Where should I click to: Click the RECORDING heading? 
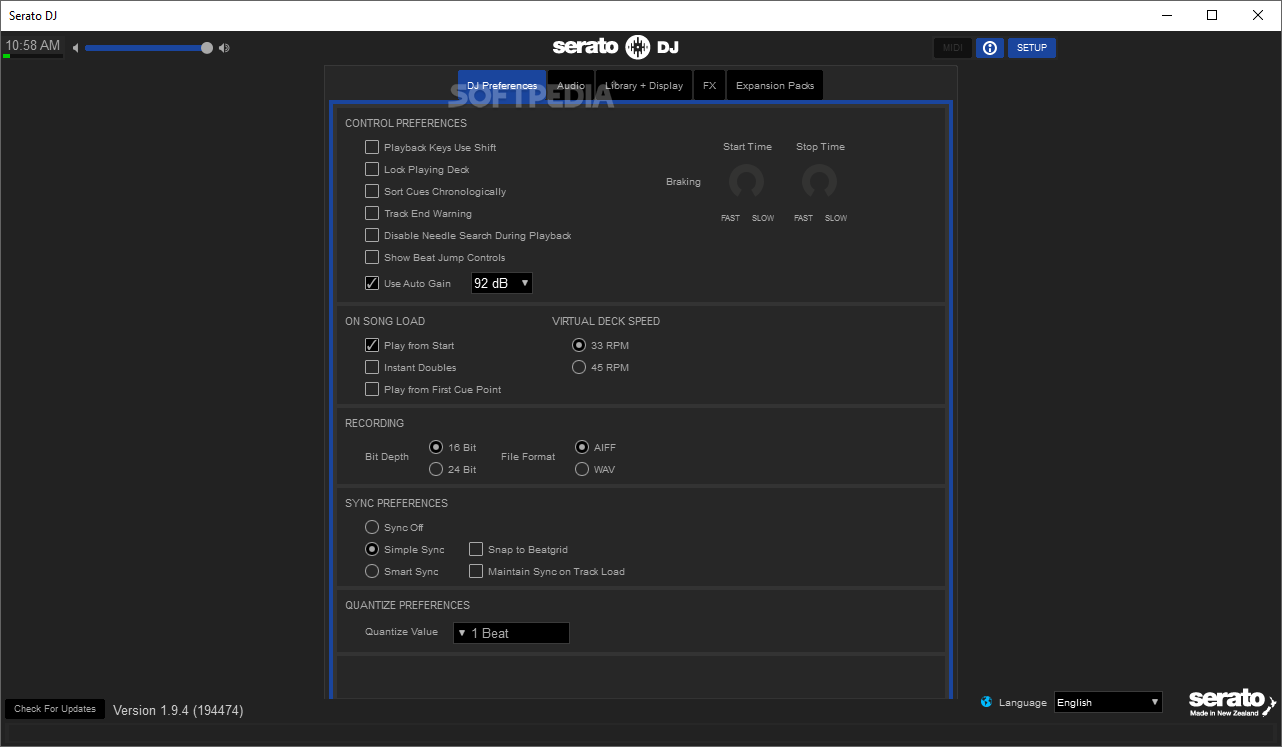[x=375, y=423]
